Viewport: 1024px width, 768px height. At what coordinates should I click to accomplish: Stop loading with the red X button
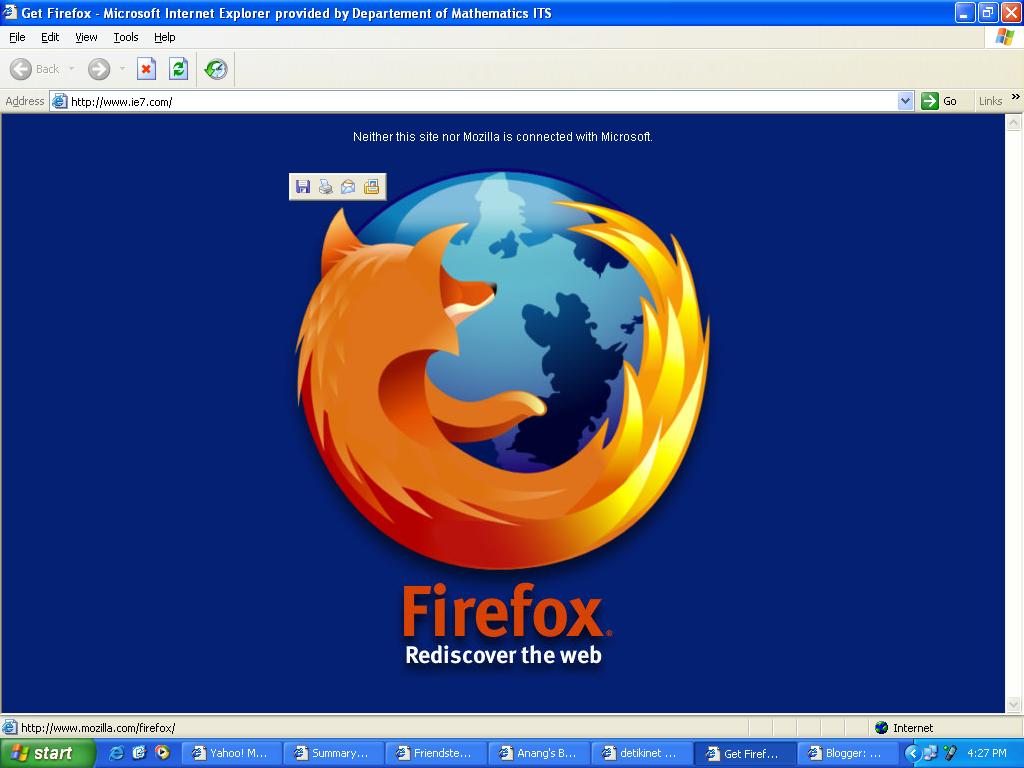pyautogui.click(x=146, y=69)
